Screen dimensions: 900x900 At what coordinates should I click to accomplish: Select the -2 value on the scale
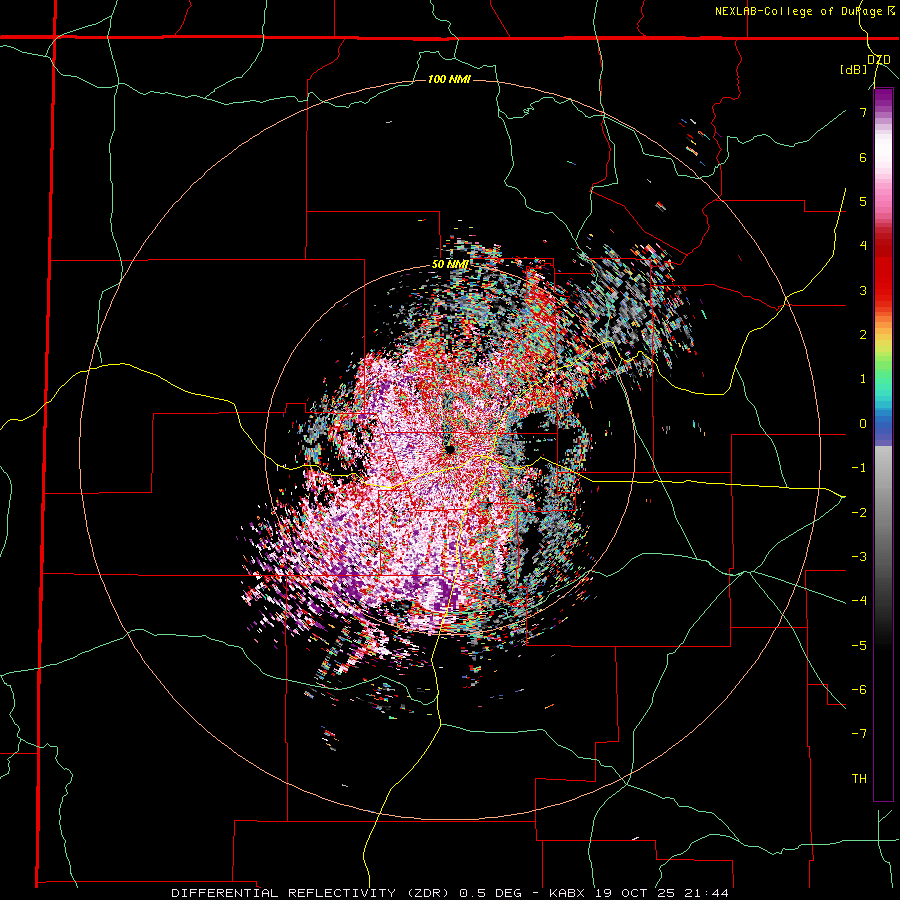click(x=859, y=513)
